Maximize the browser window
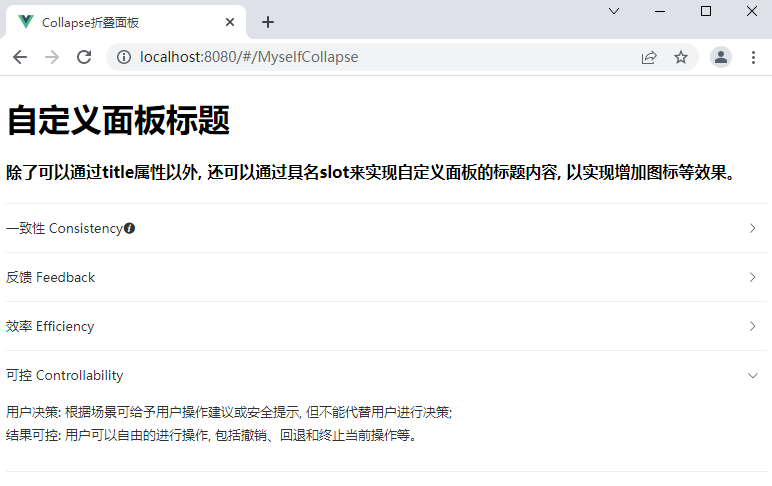Viewport: 772px width, 486px height. point(706,11)
